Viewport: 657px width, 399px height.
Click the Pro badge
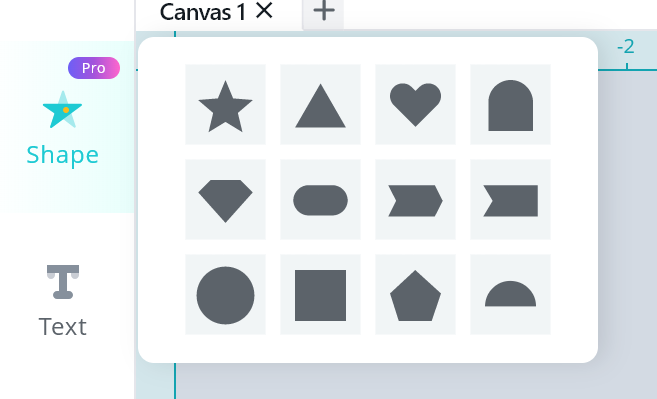94,68
